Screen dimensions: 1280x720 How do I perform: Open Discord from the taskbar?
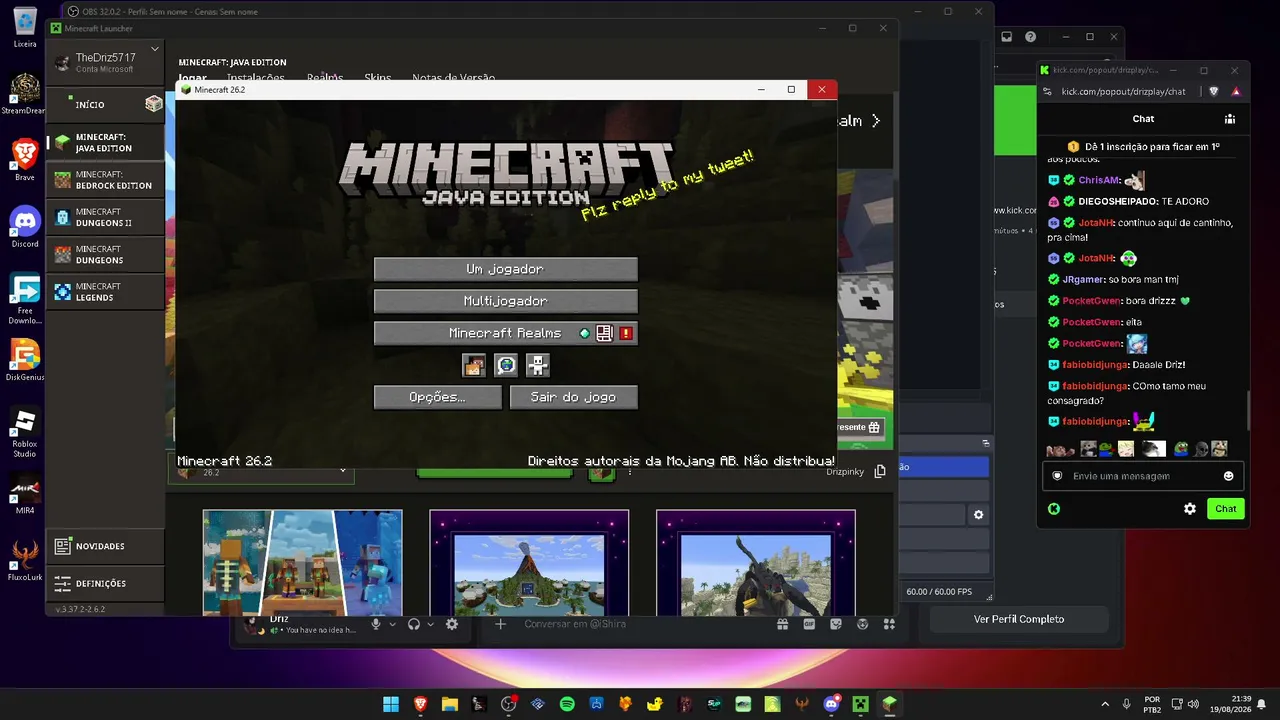pyautogui.click(x=831, y=704)
